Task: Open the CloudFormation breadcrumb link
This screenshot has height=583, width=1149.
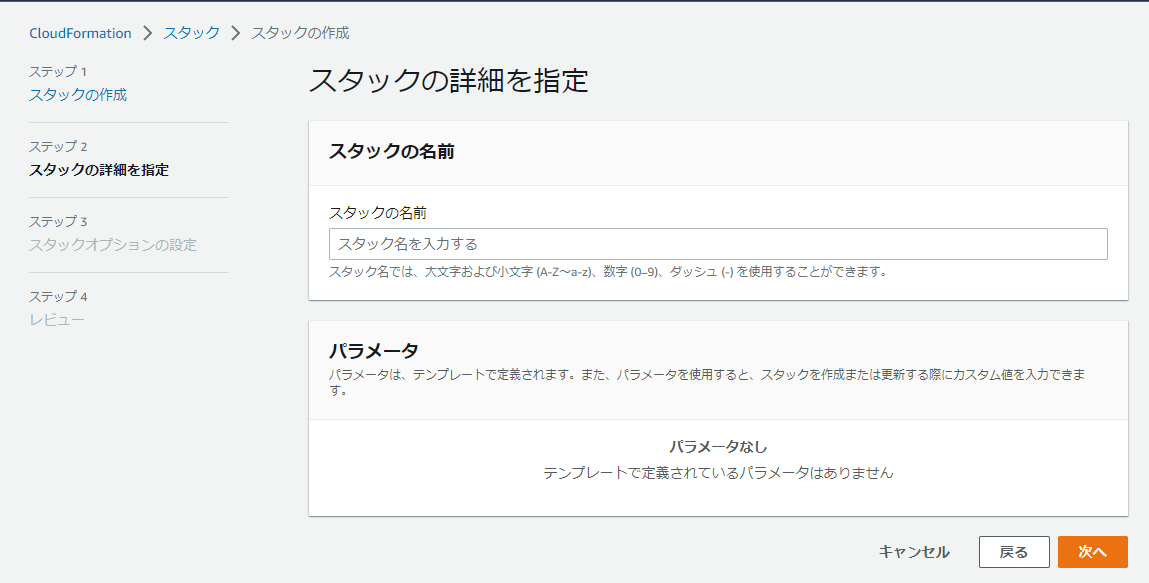Action: 79,32
